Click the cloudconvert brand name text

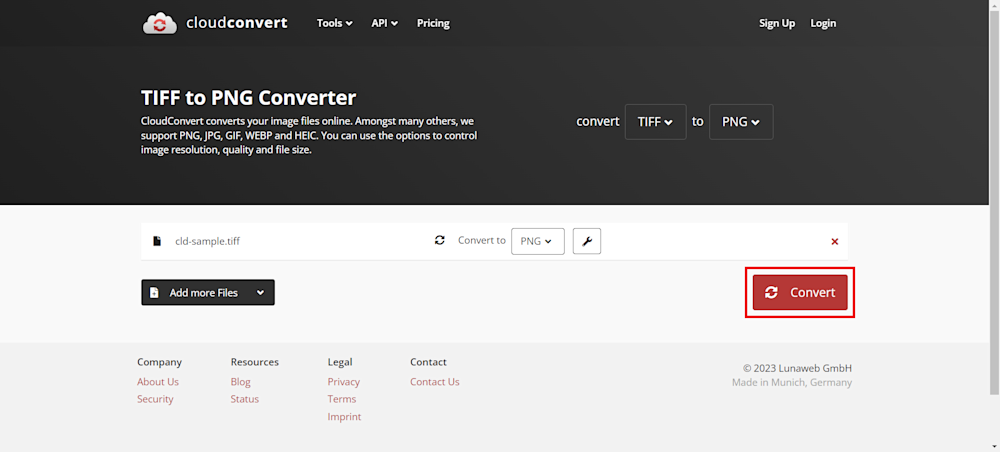[237, 23]
